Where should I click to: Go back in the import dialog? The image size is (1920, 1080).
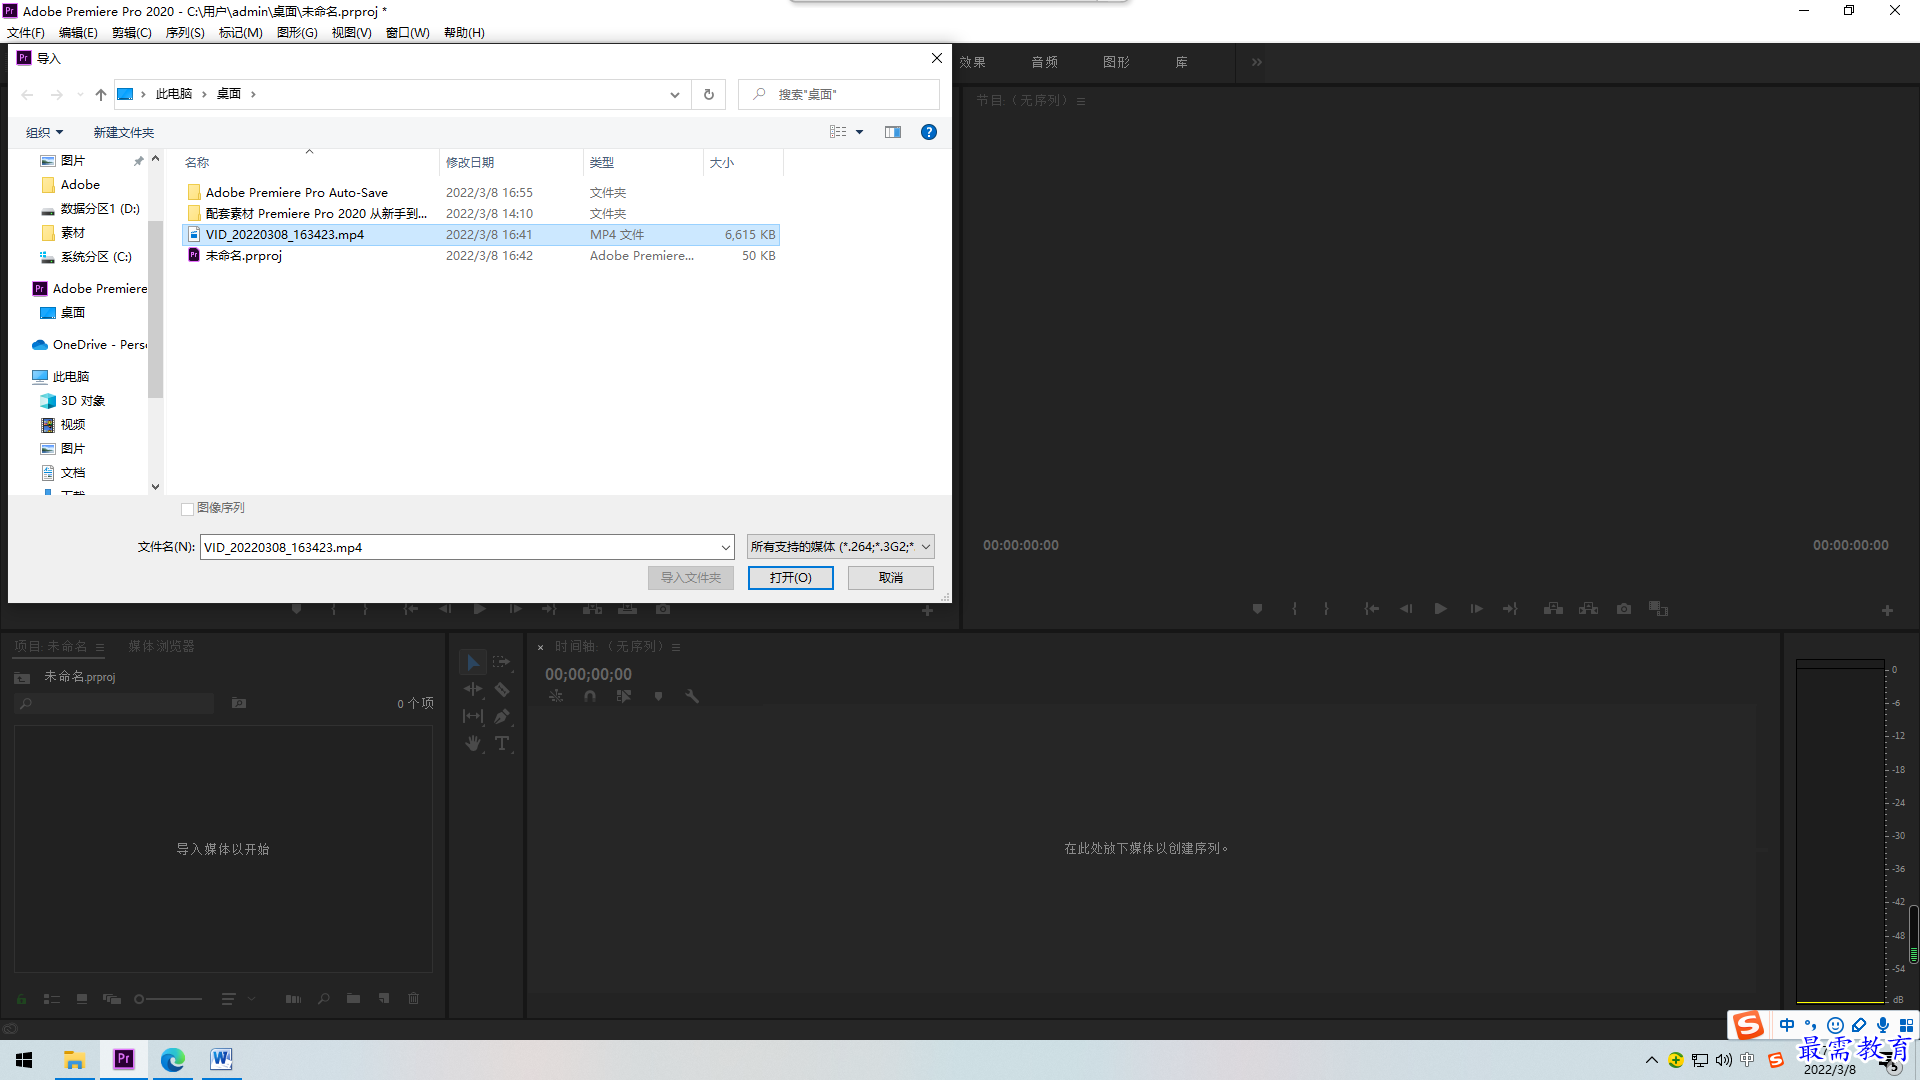(27, 94)
